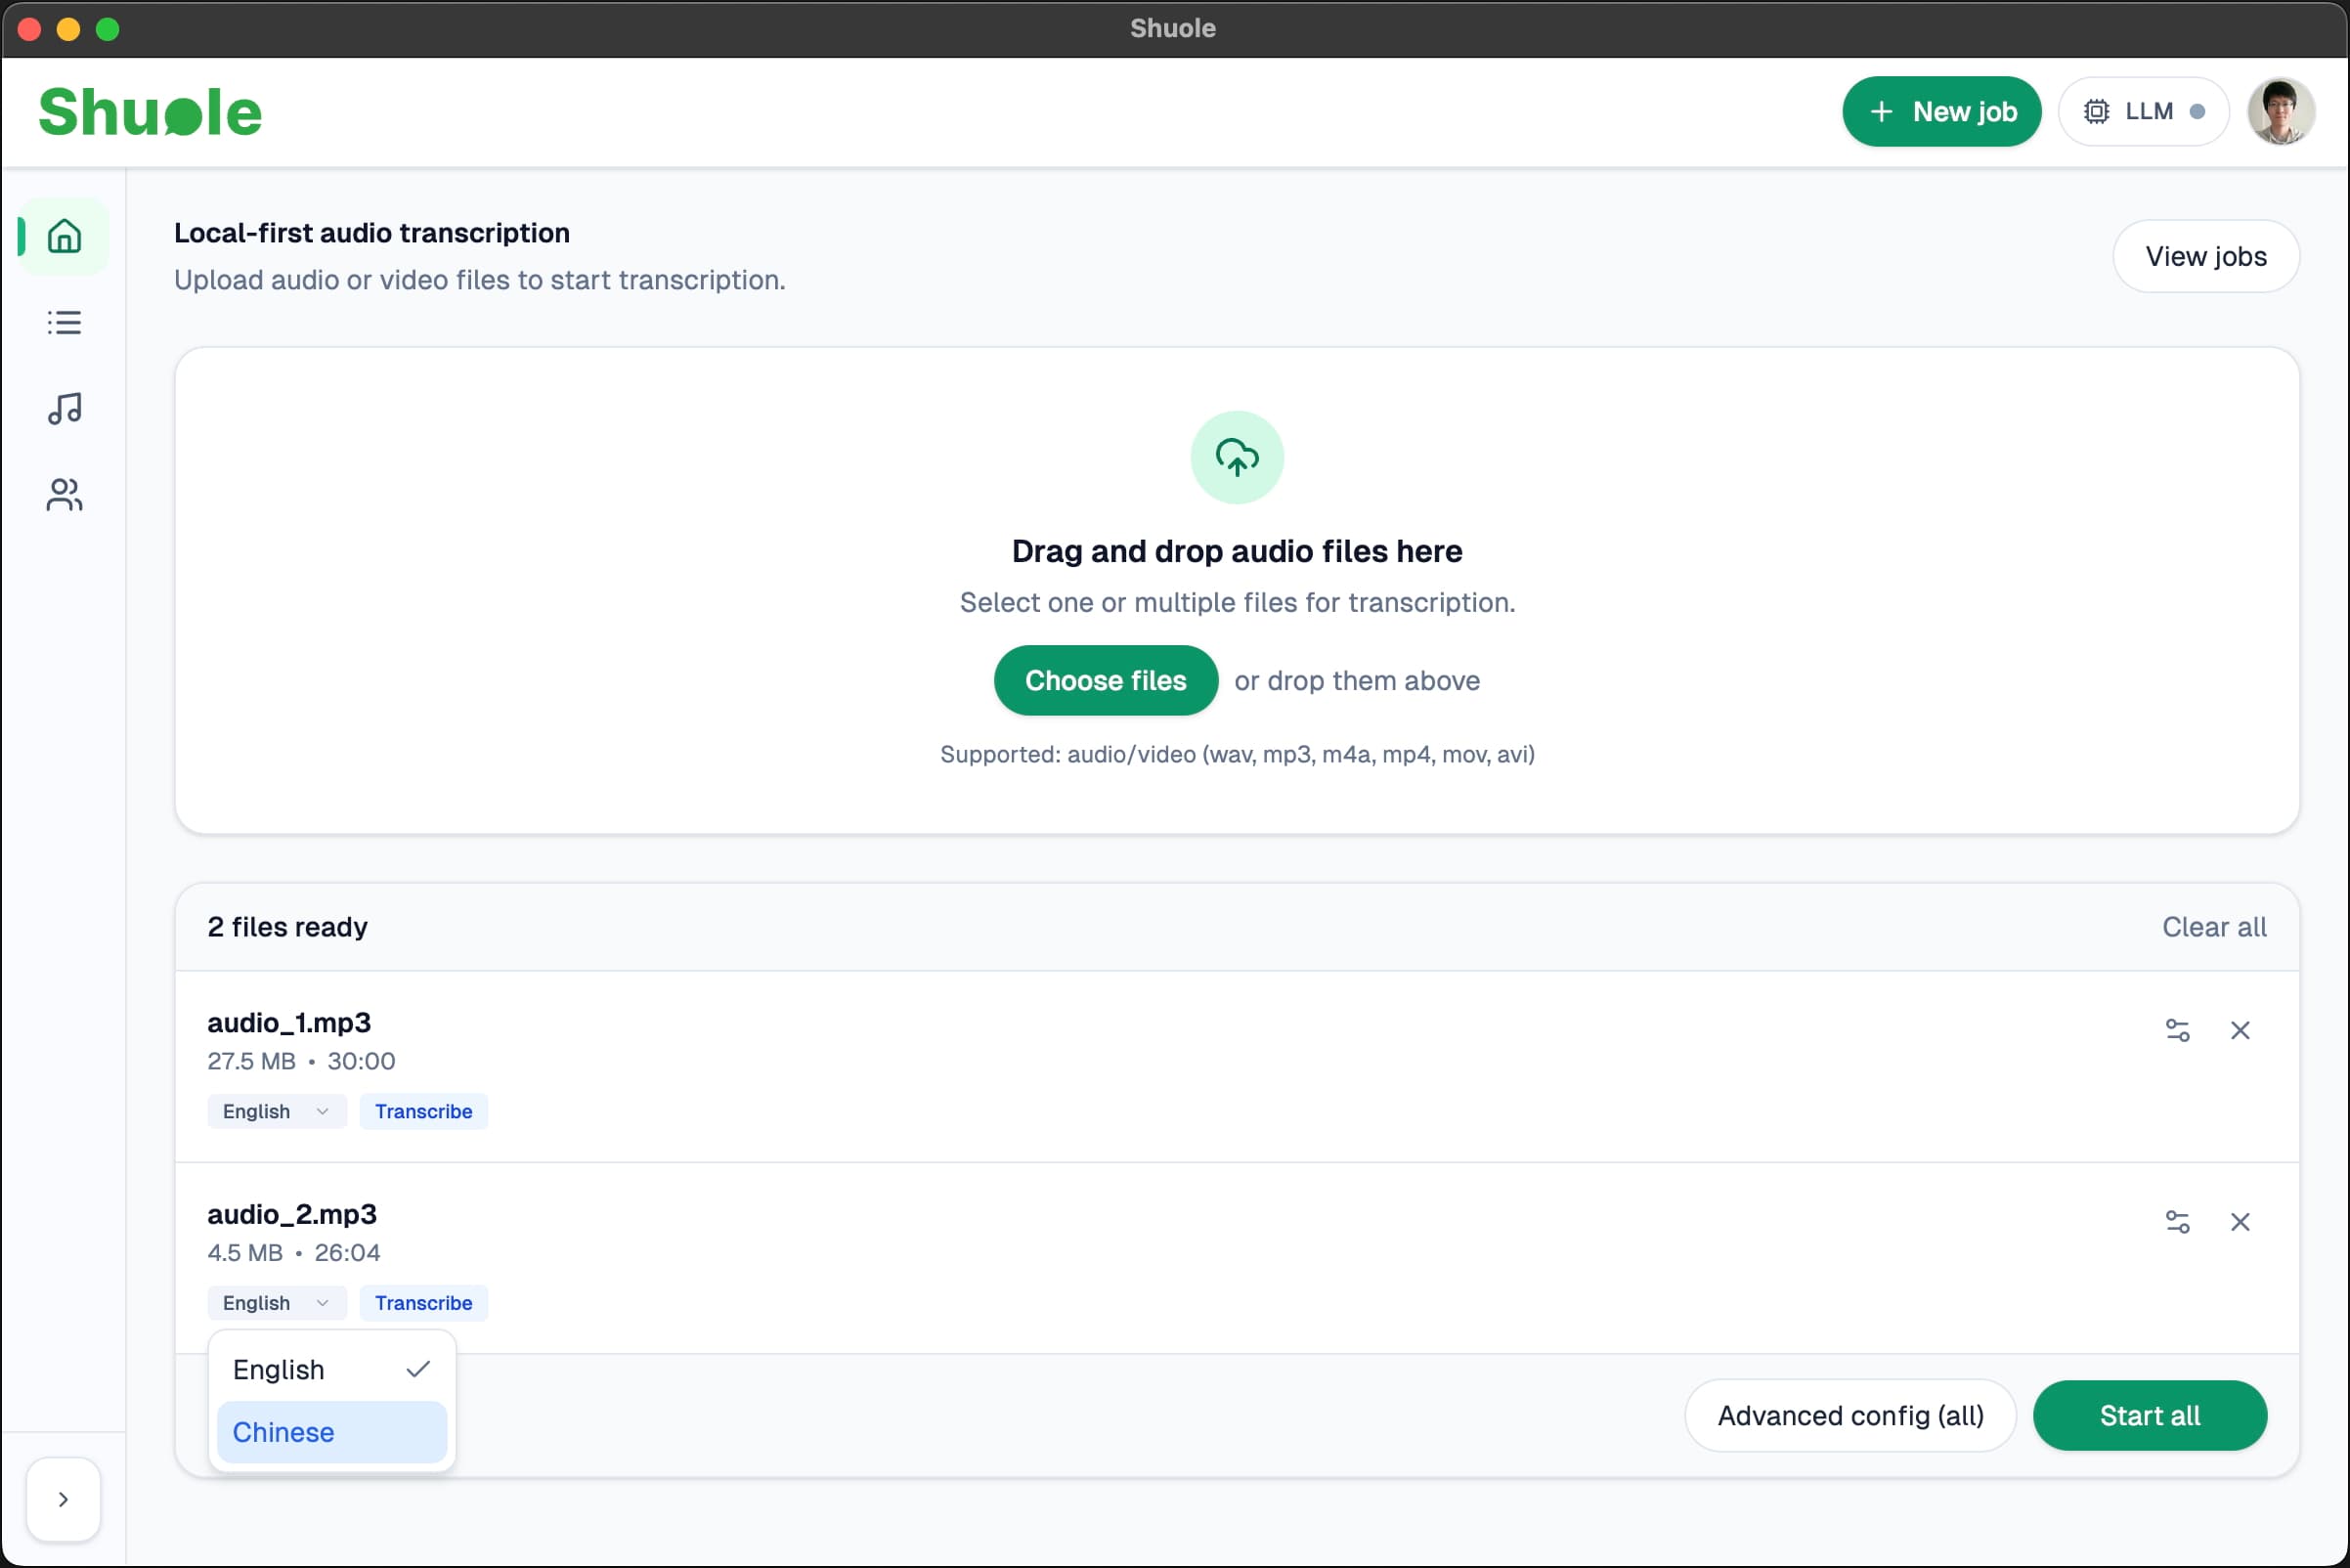2350x1568 pixels.
Task: Remove audio_2.mp3 with its X icon
Action: [2239, 1221]
